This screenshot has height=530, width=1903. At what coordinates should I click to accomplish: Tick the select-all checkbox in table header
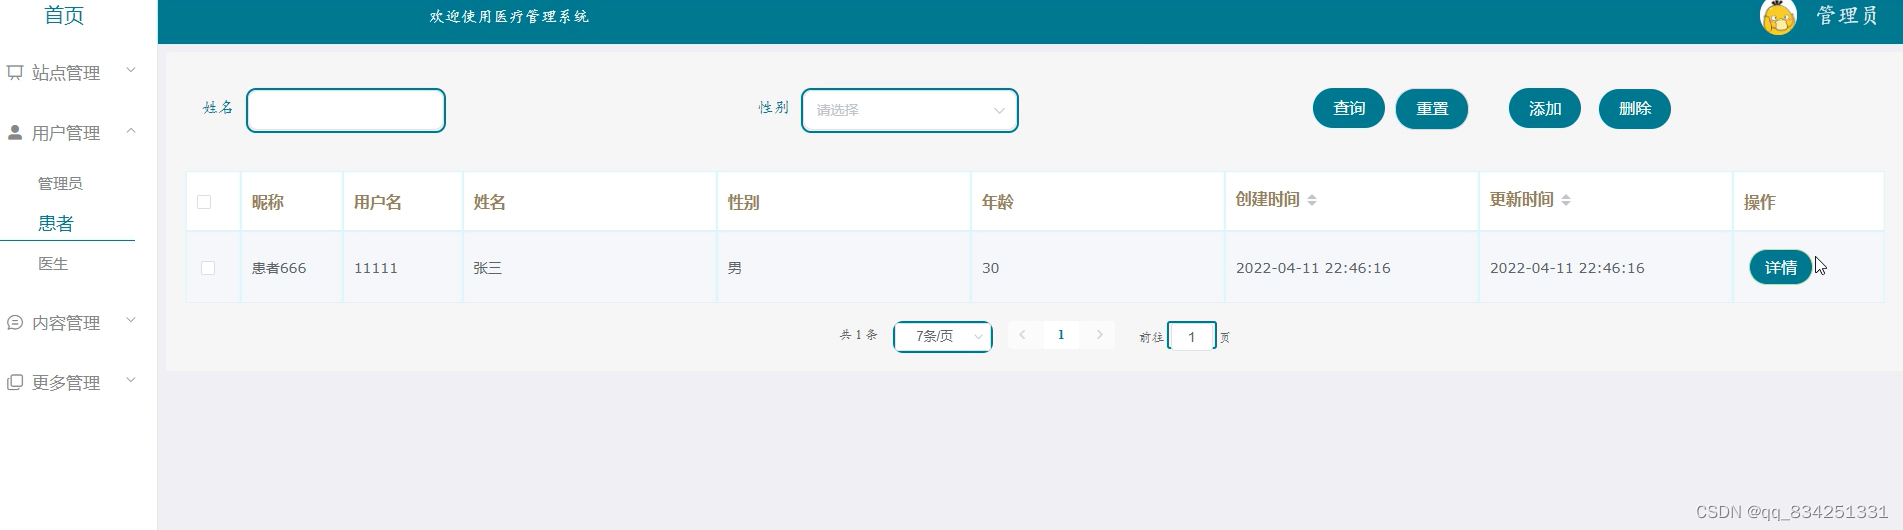click(204, 202)
